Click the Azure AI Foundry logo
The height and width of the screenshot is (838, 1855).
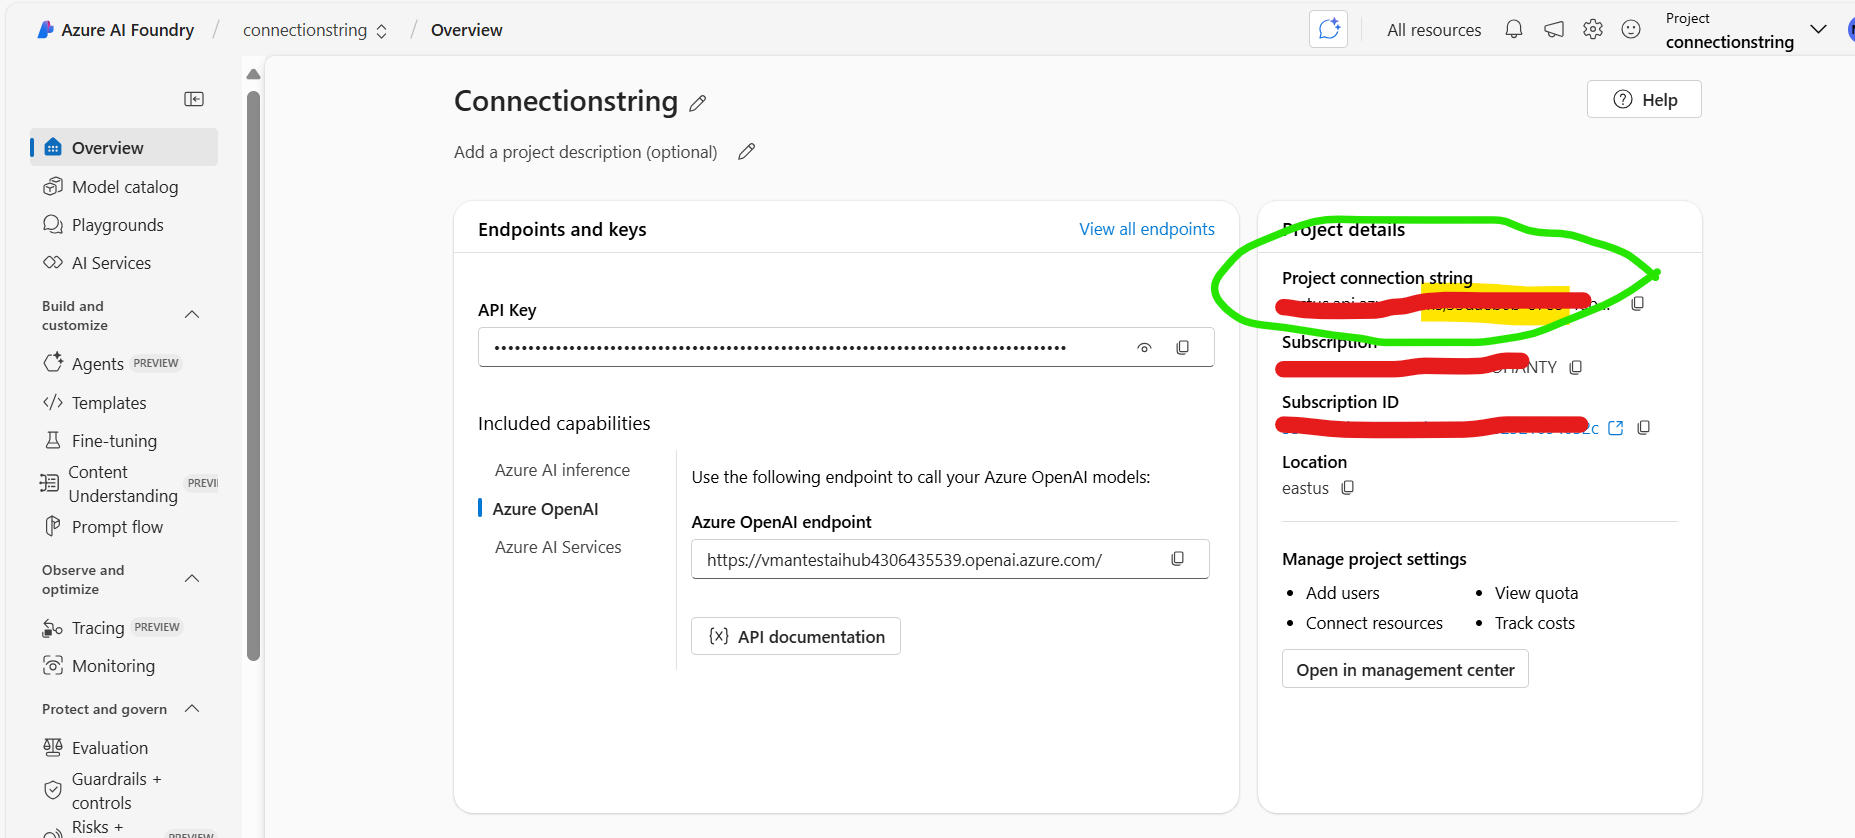46,30
